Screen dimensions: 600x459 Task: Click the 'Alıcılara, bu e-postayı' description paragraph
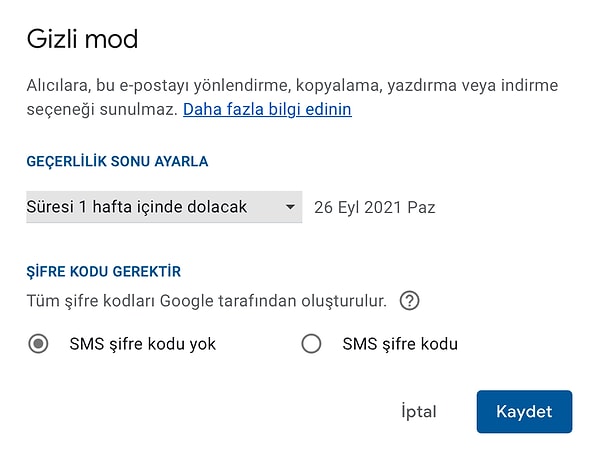(x=292, y=97)
